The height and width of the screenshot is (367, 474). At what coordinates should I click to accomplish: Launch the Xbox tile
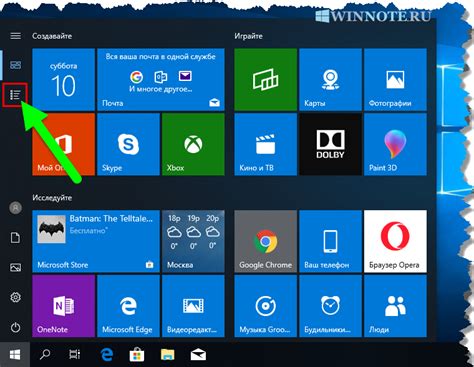coord(193,144)
